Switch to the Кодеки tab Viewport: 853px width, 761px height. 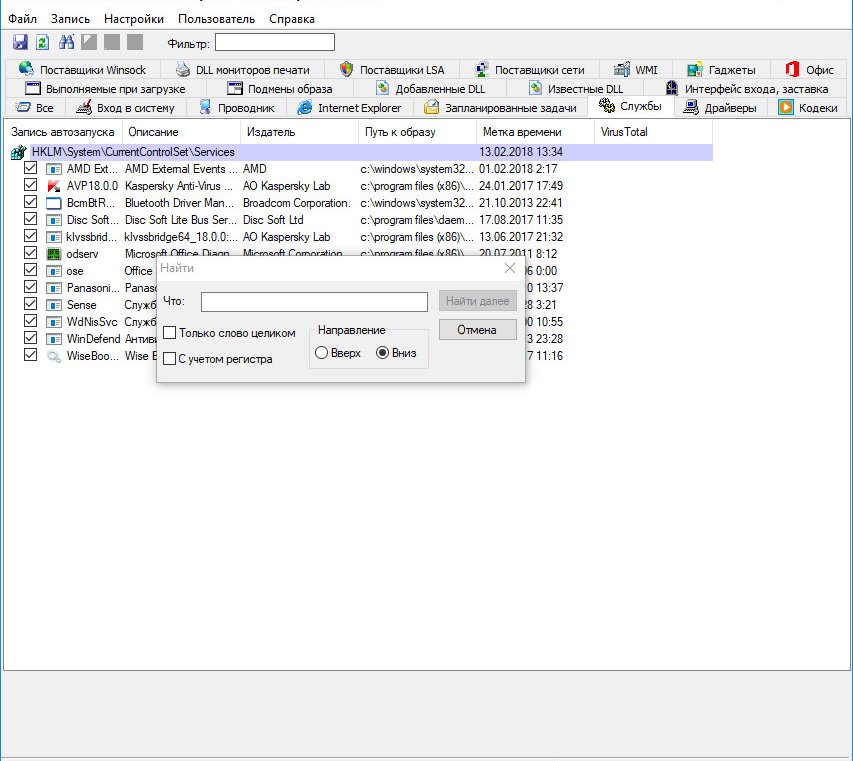pyautogui.click(x=808, y=108)
